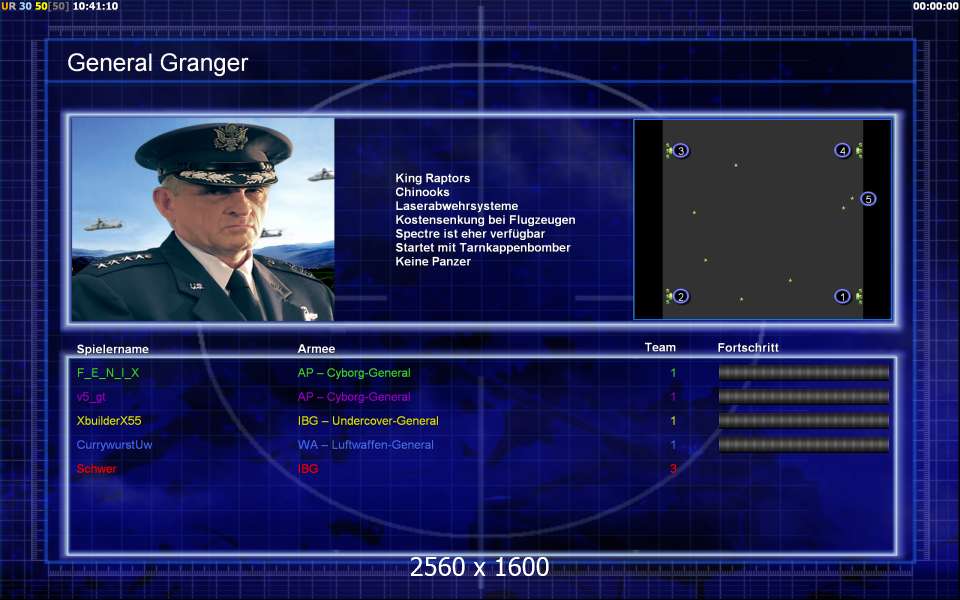Click the Team column header
The image size is (960, 600).
(660, 347)
